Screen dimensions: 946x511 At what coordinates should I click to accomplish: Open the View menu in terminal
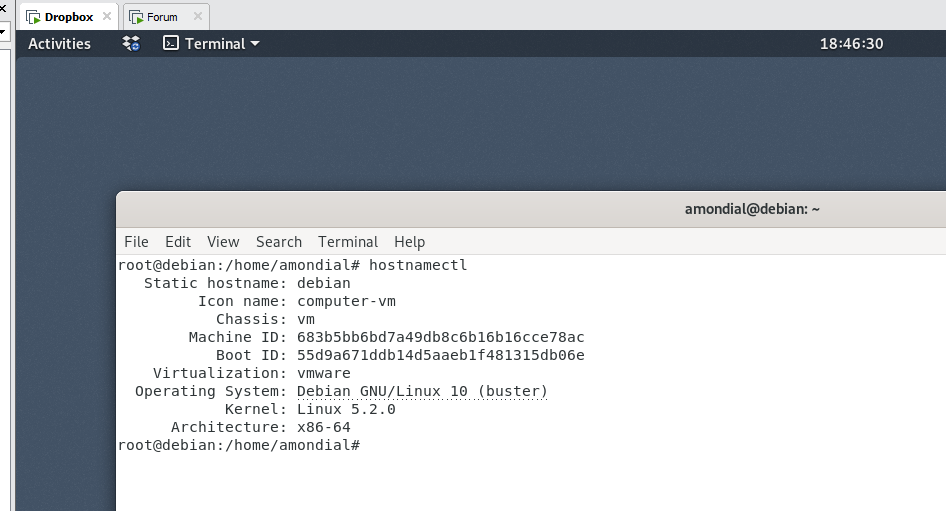coord(223,241)
